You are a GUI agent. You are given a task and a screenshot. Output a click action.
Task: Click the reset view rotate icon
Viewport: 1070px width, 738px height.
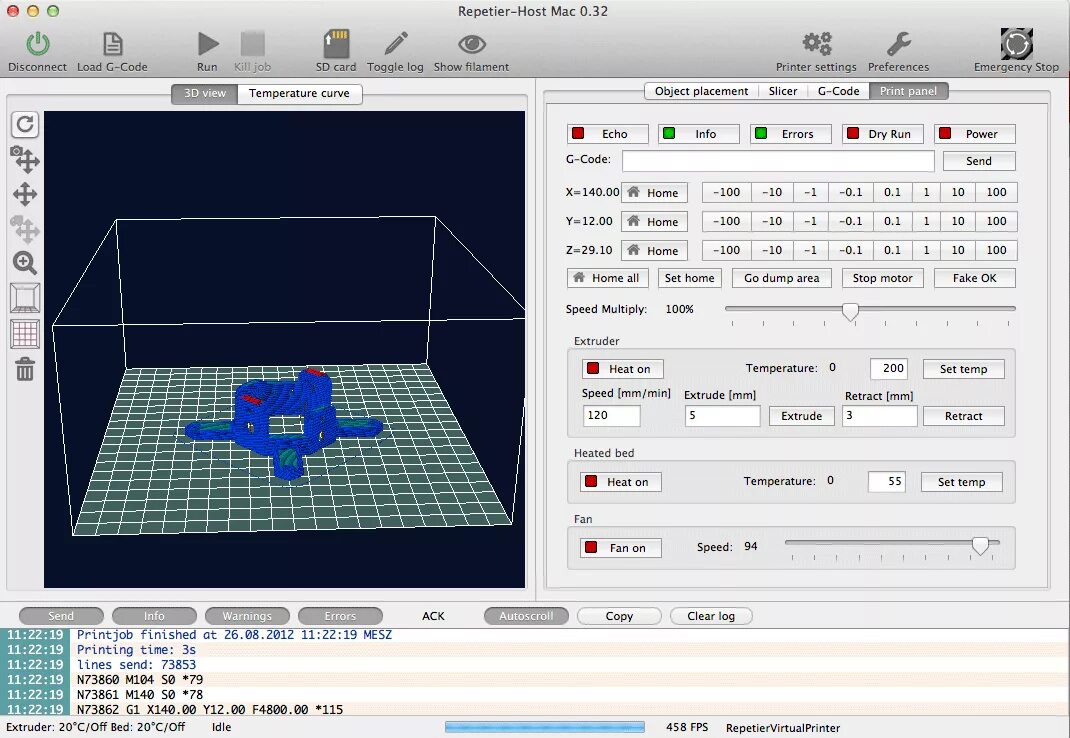point(25,124)
